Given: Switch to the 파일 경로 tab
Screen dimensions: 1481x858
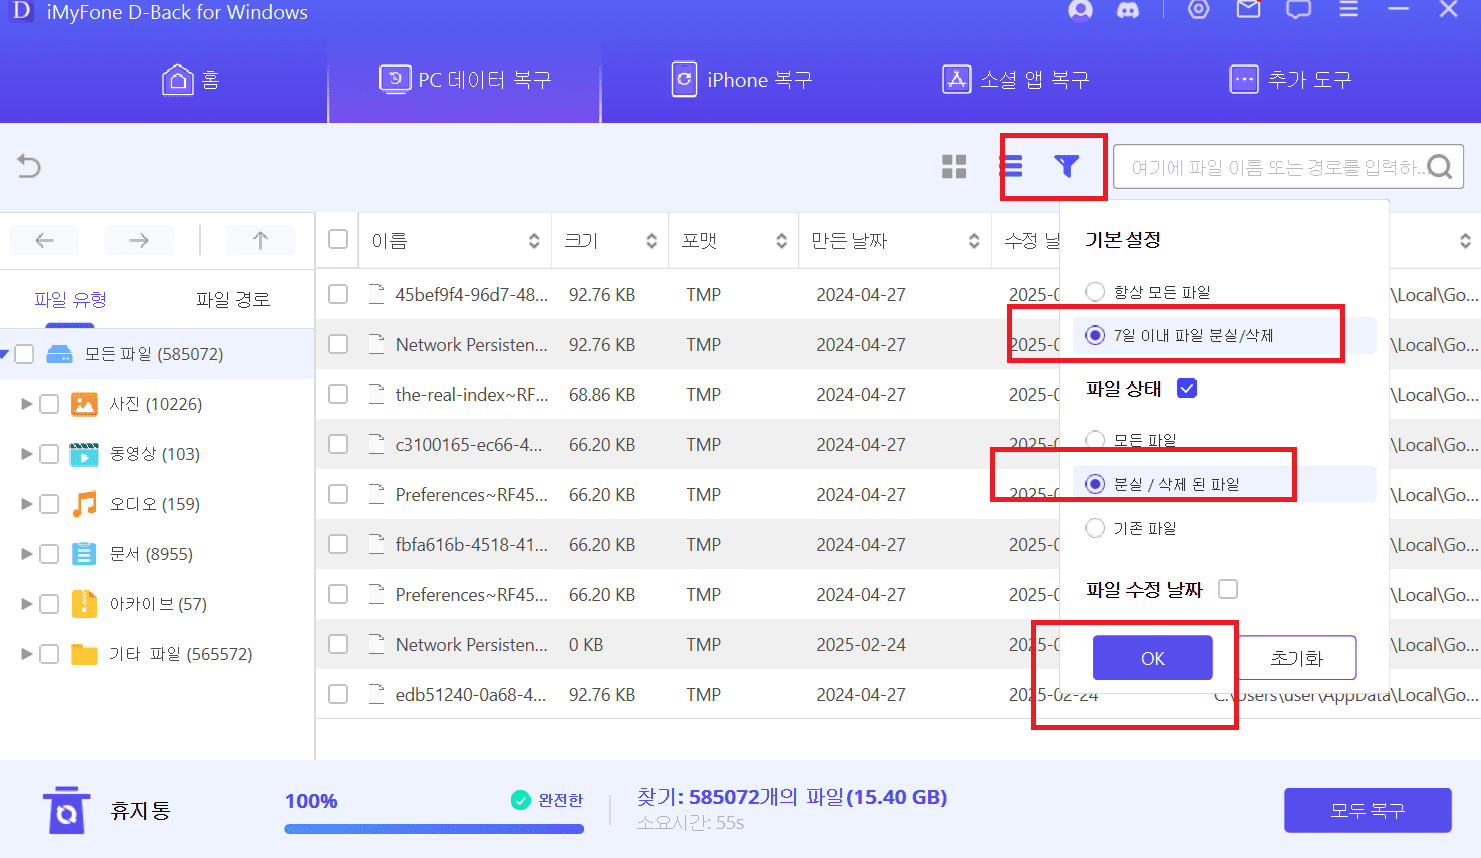Looking at the screenshot, I should tap(233, 300).
